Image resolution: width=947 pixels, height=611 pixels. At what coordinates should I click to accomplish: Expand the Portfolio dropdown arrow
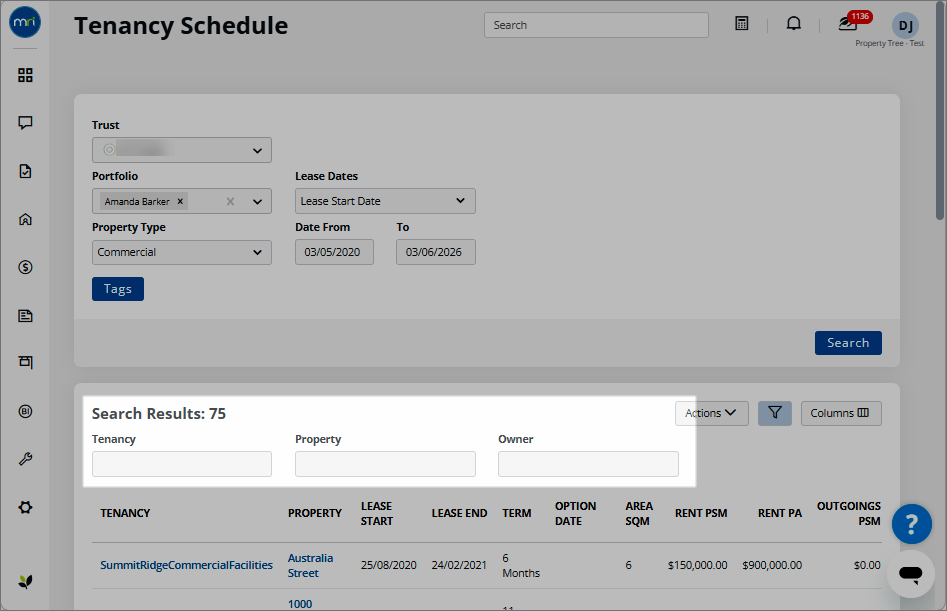(257, 202)
